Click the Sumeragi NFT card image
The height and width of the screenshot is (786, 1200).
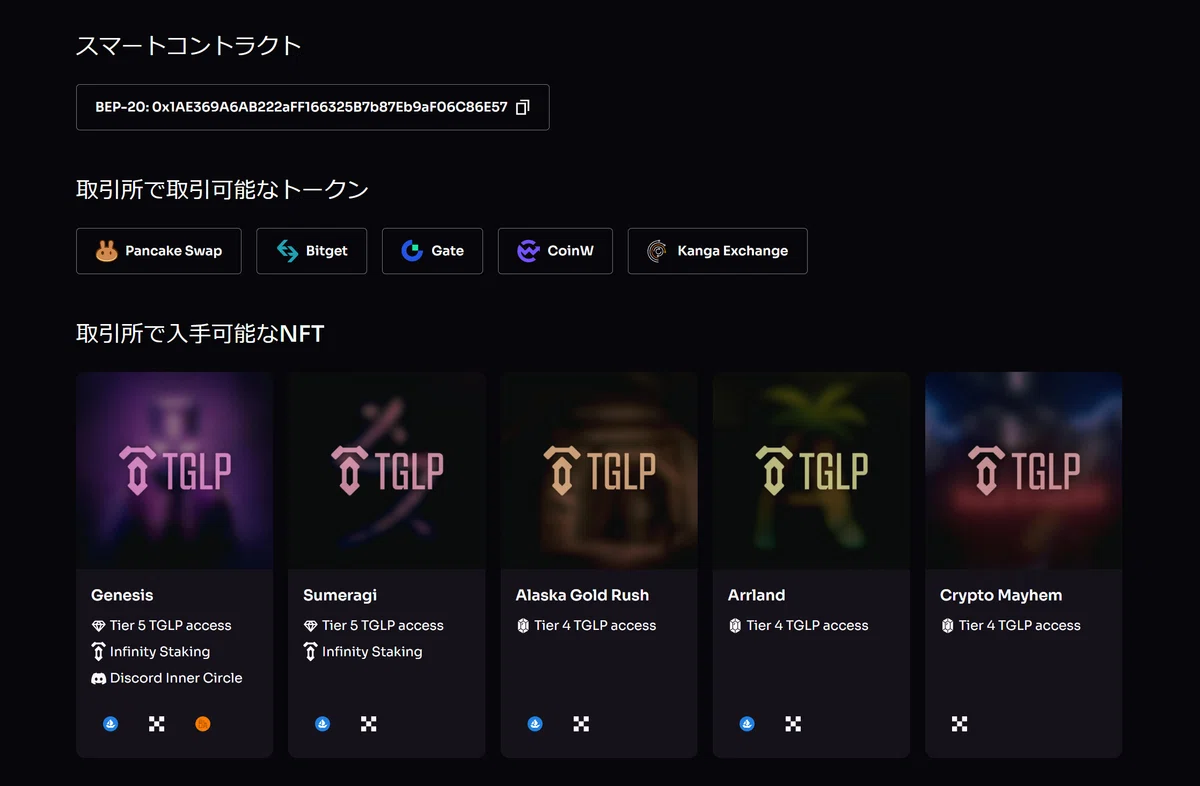[x=387, y=471]
